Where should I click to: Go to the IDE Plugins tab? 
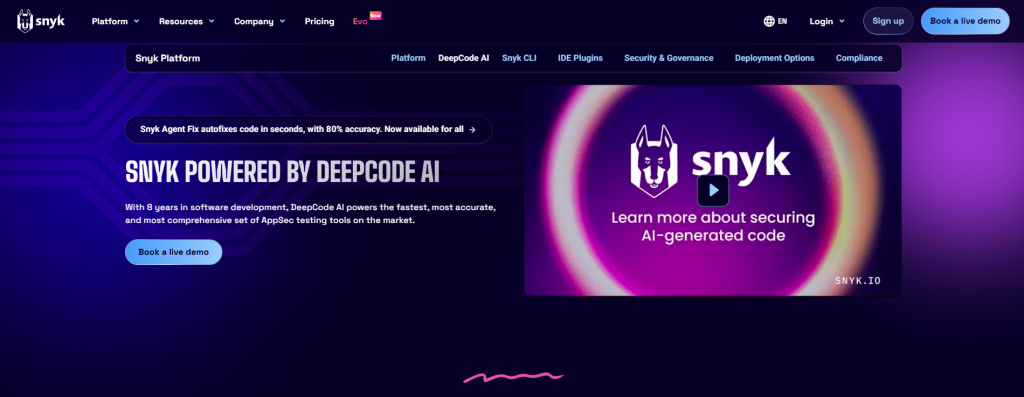tap(580, 58)
